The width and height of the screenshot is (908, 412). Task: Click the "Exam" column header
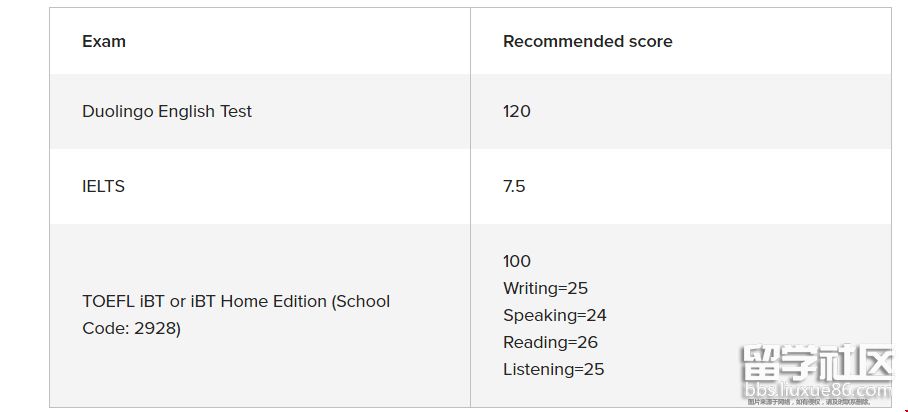click(104, 41)
